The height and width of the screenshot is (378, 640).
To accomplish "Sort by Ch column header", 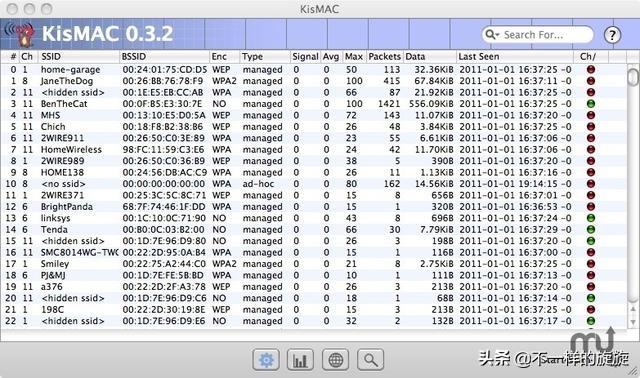I will click(27, 56).
